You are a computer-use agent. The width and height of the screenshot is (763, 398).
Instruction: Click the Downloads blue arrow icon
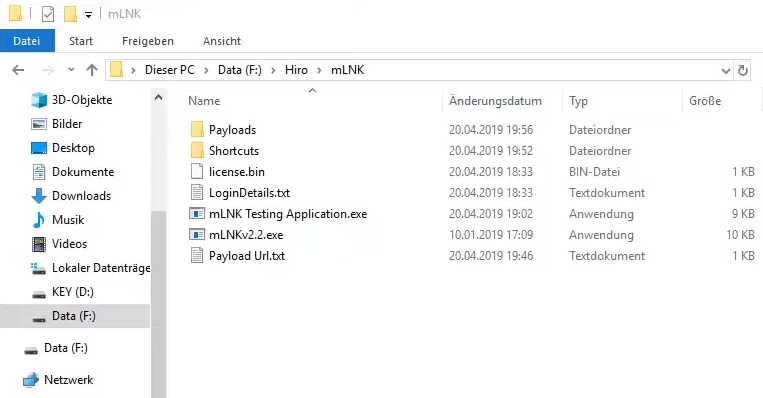(39, 196)
